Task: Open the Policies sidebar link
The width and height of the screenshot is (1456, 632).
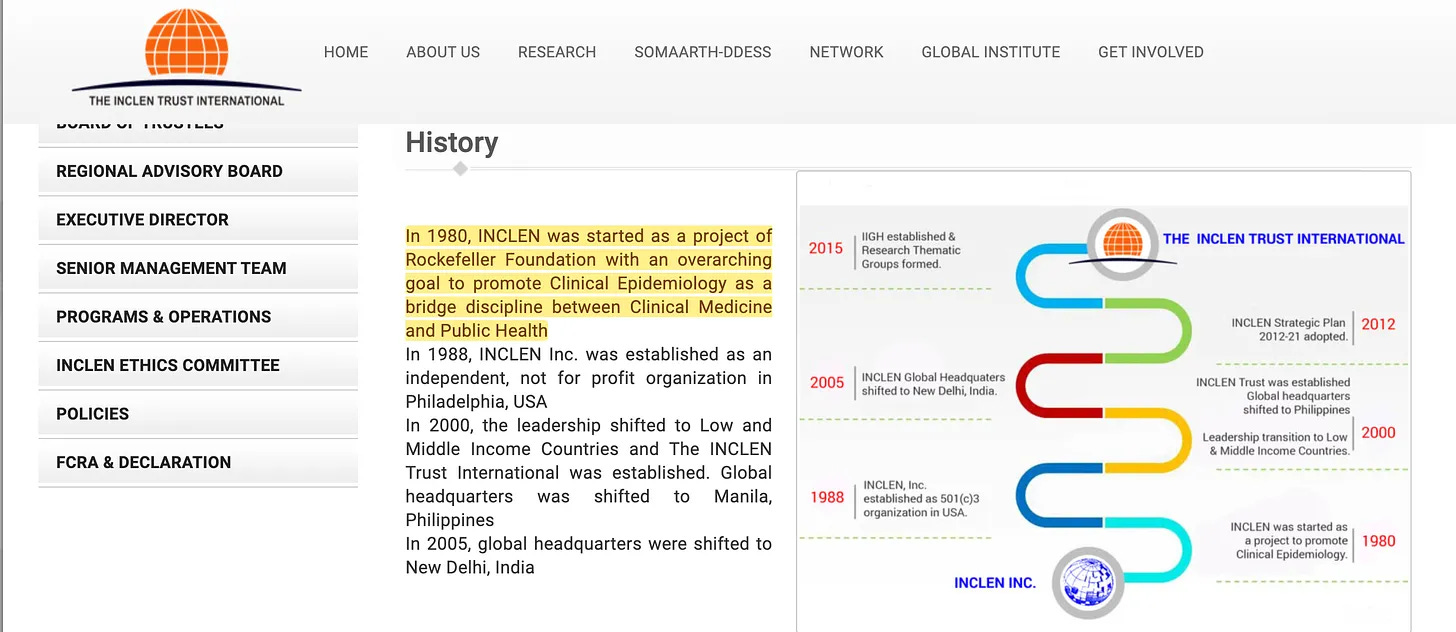Action: [x=198, y=414]
